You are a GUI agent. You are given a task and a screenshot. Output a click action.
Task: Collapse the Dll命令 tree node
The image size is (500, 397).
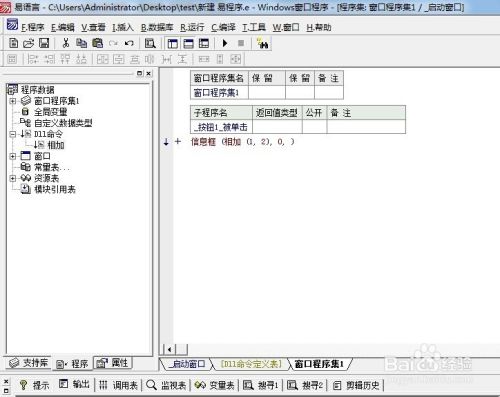13,134
